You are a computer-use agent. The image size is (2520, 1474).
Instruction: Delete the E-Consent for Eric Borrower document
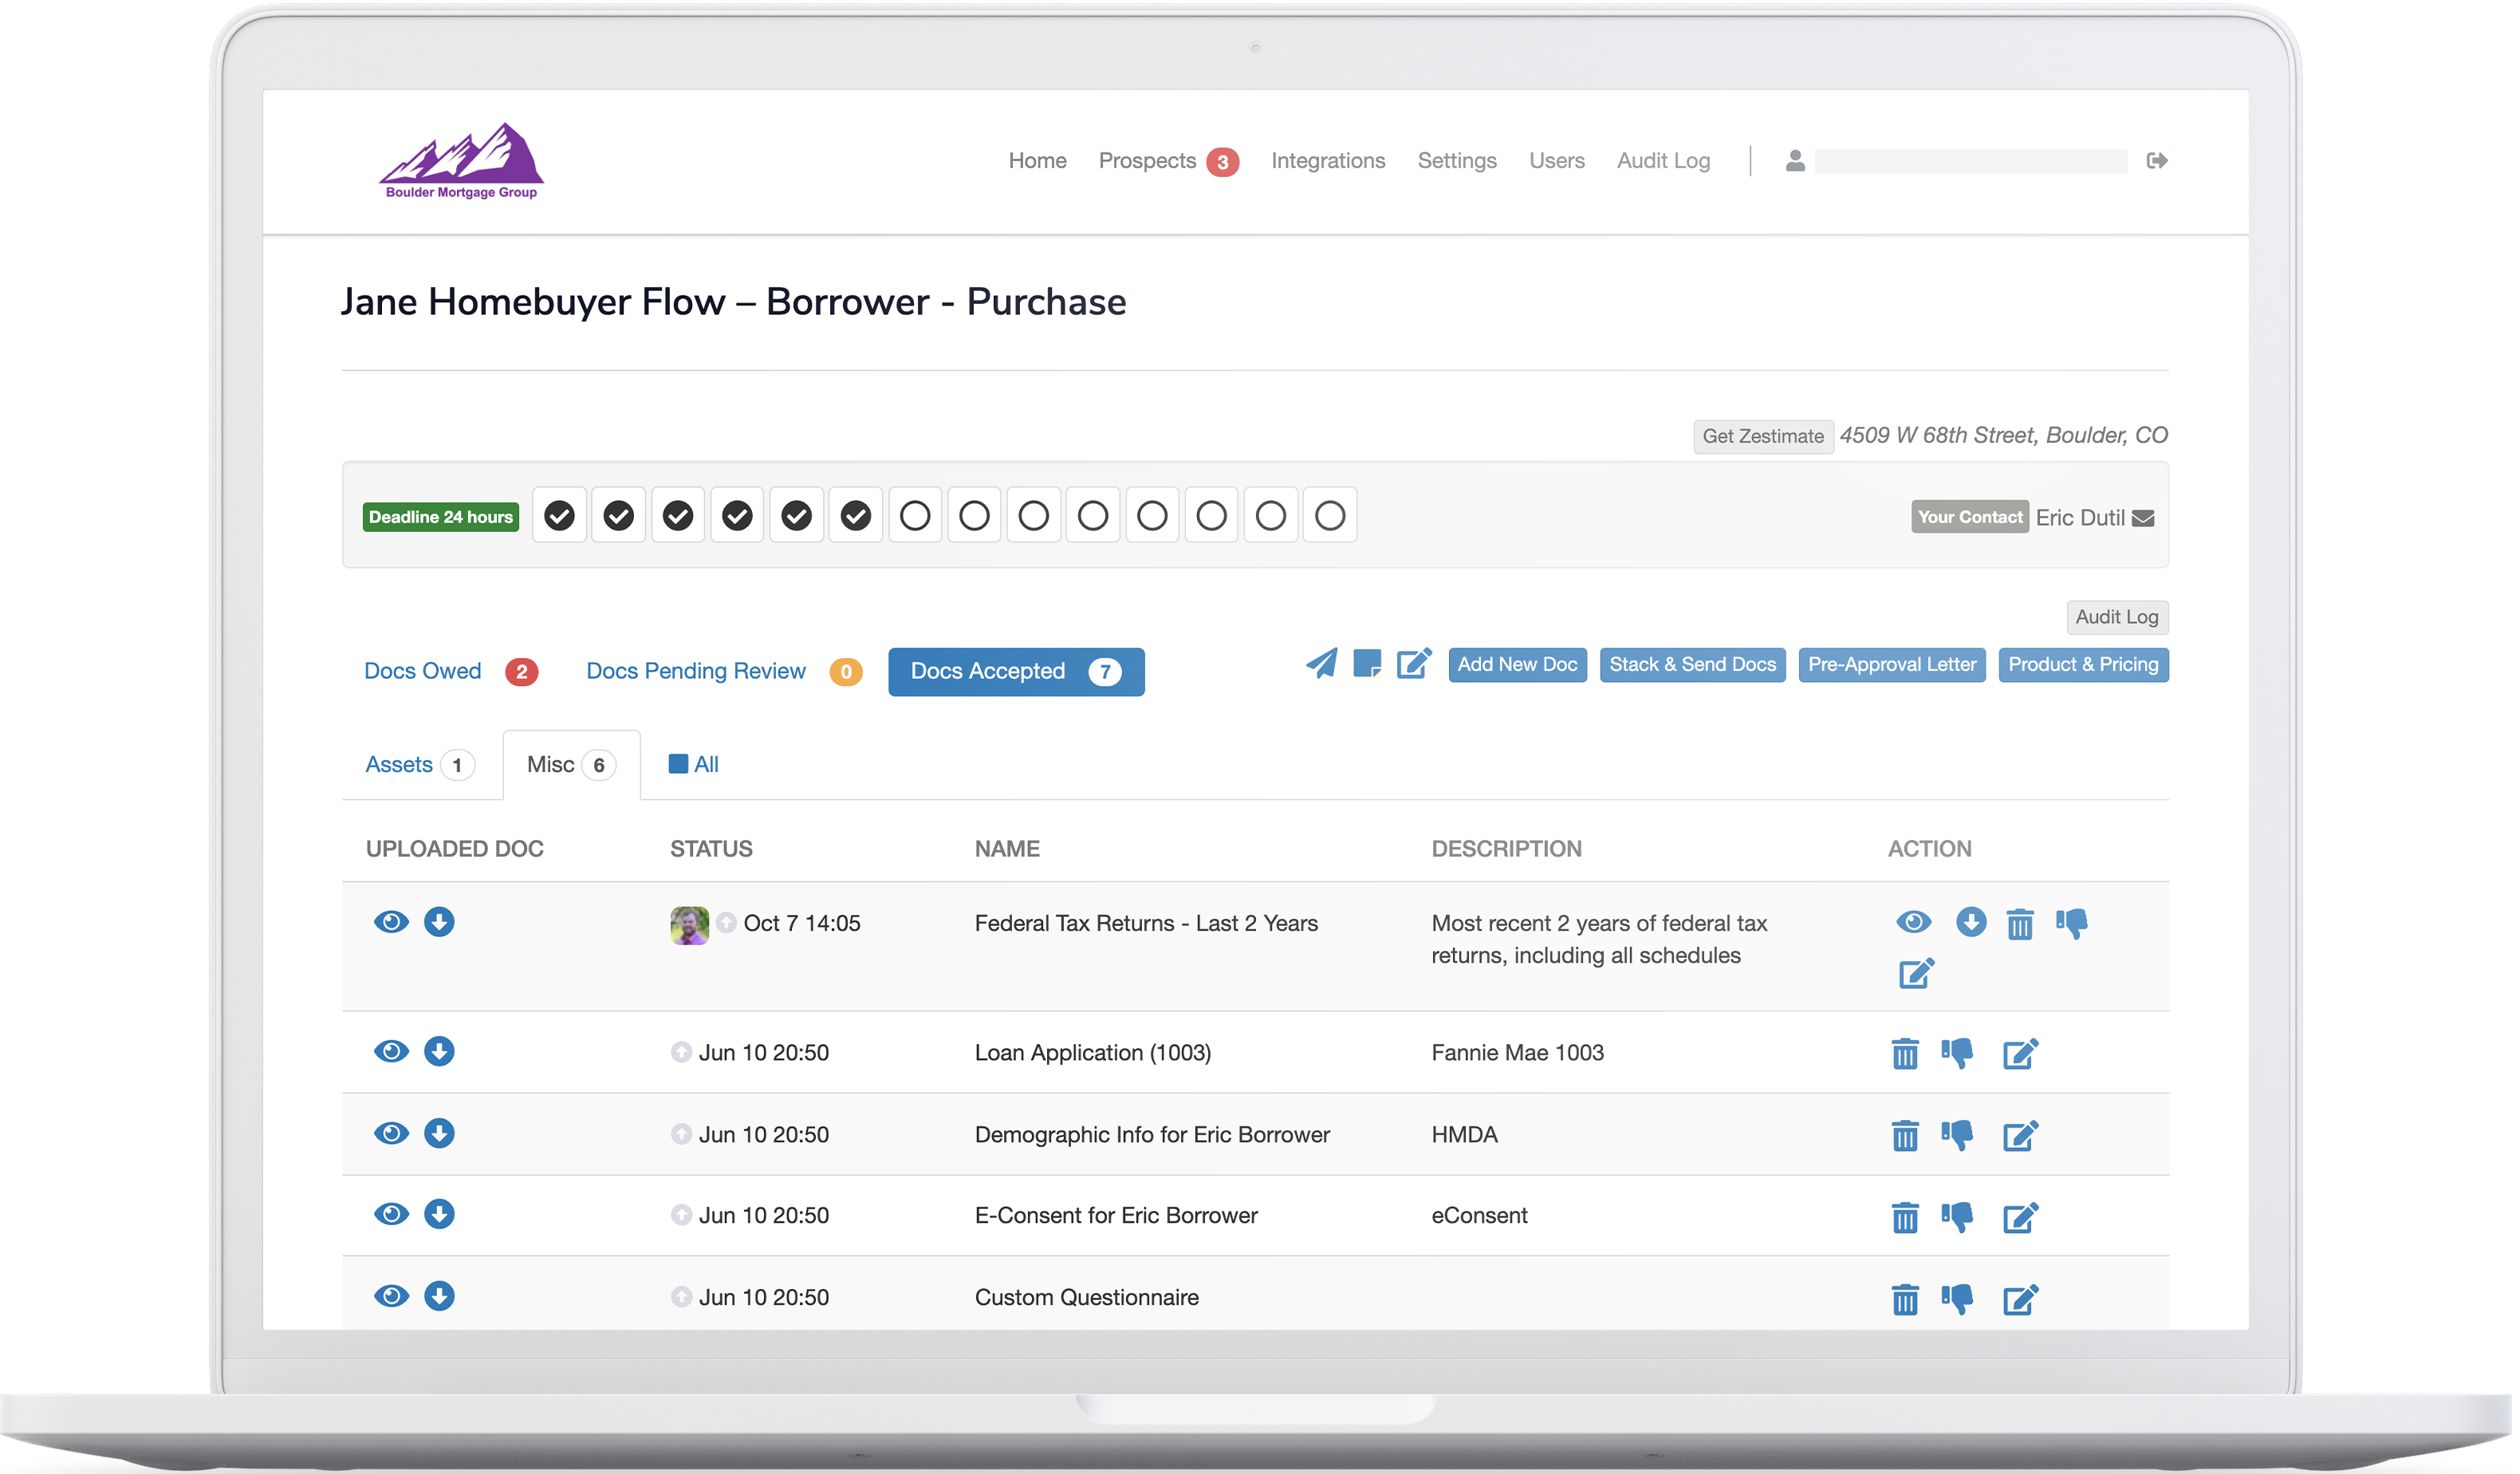pos(1904,1216)
